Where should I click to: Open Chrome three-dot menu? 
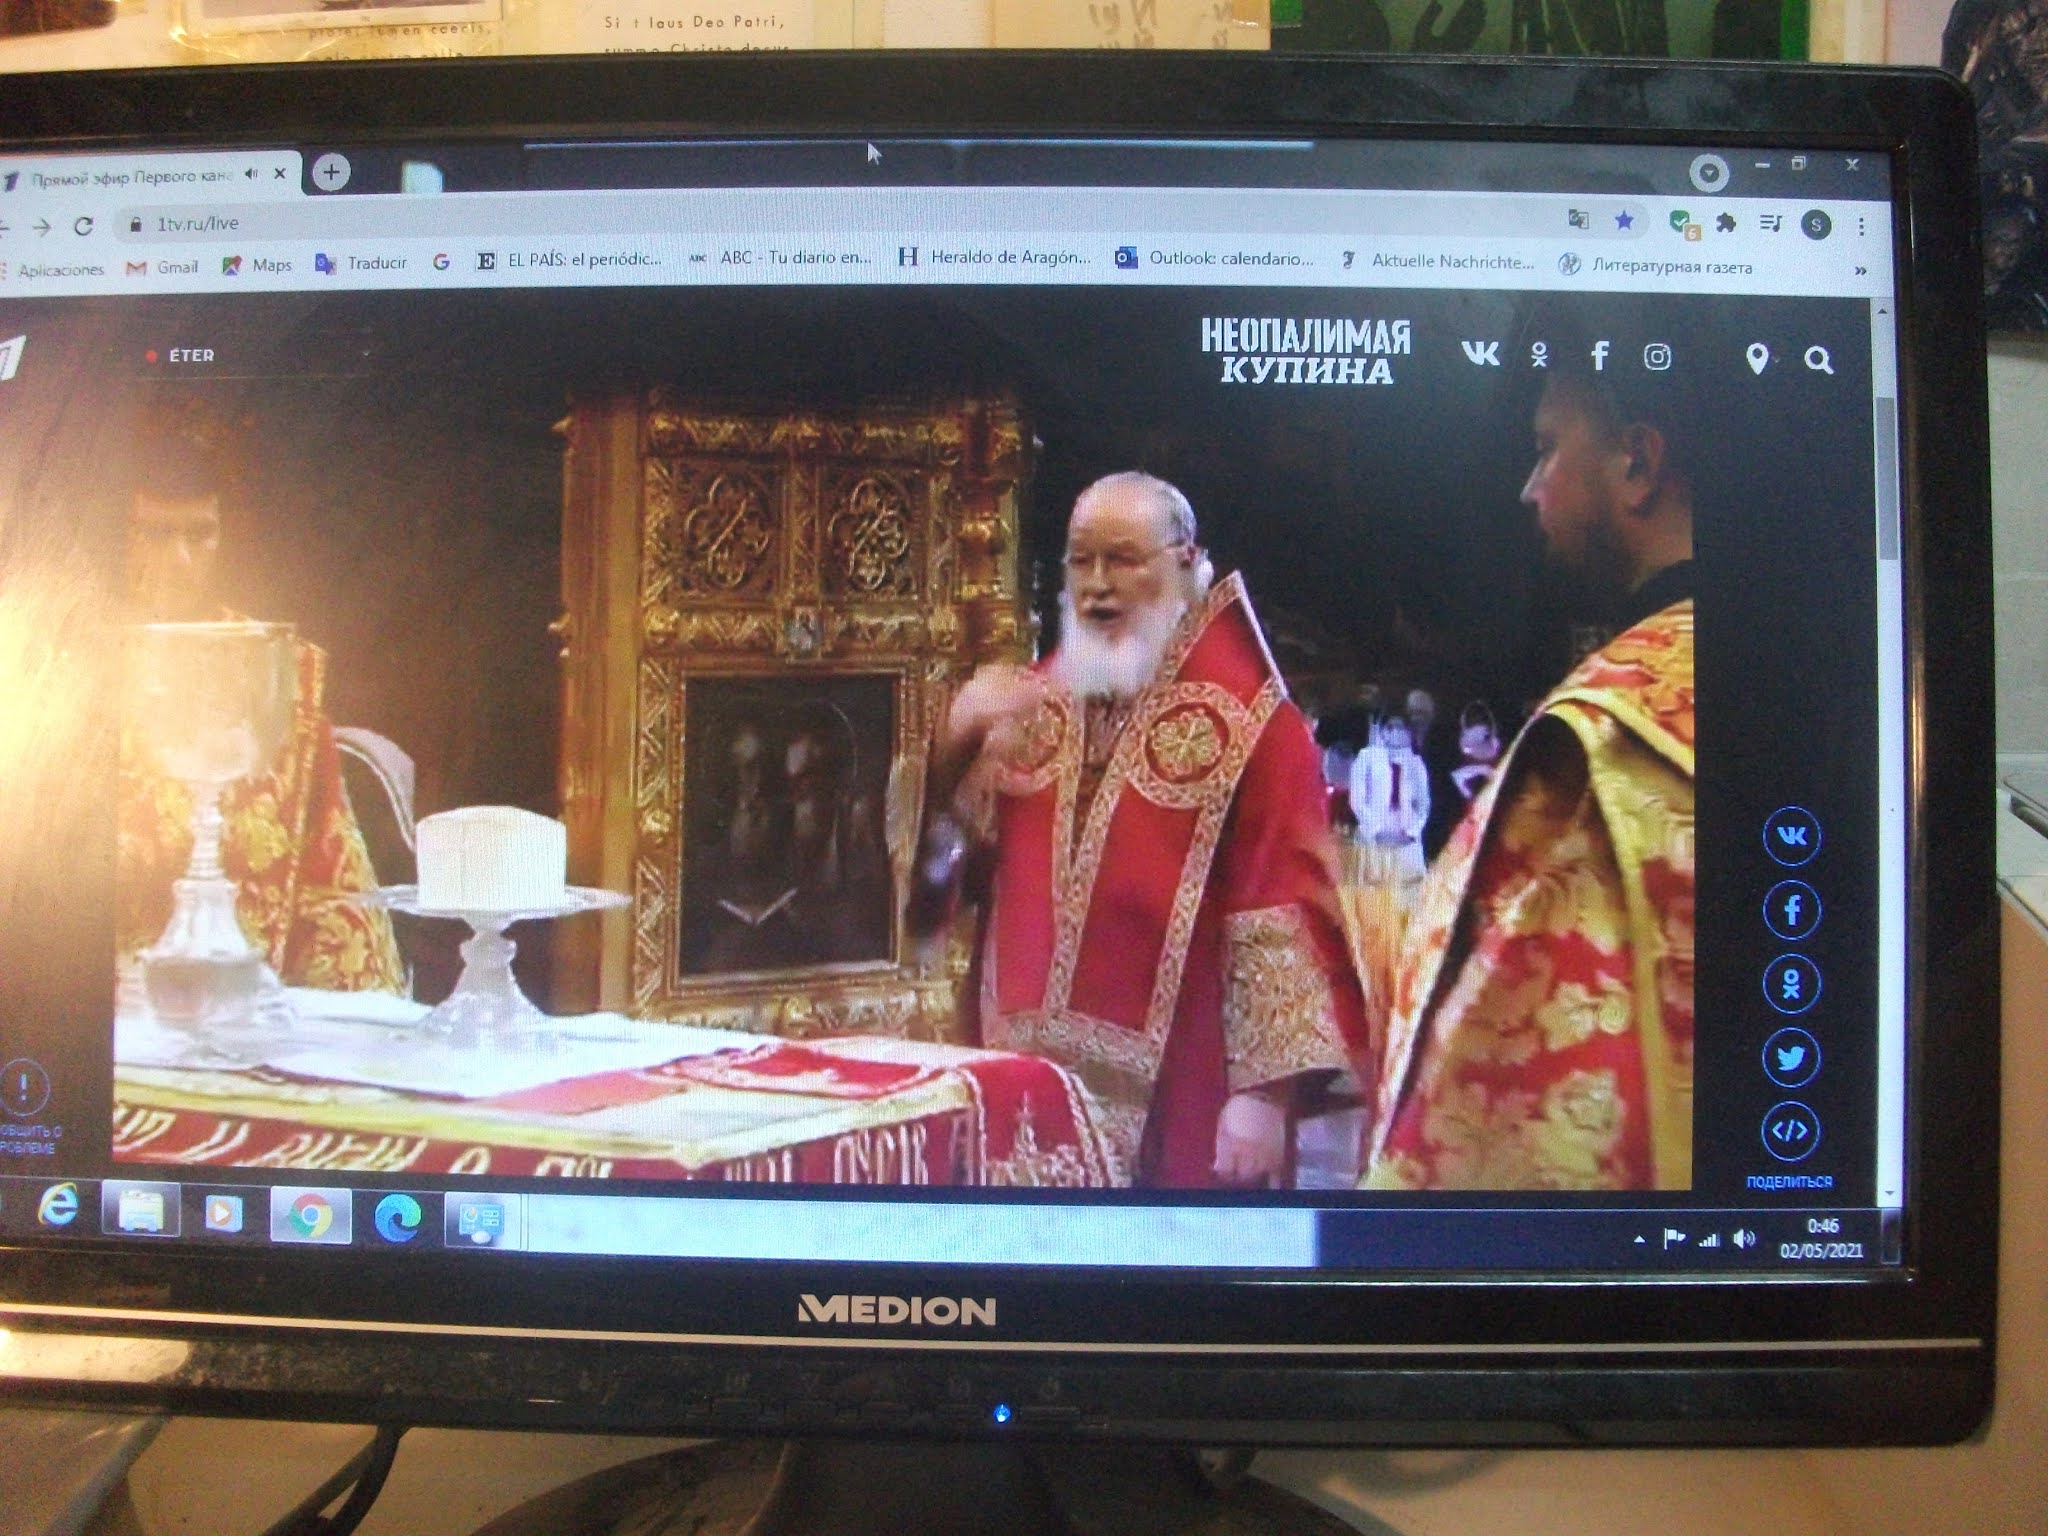tap(1861, 227)
